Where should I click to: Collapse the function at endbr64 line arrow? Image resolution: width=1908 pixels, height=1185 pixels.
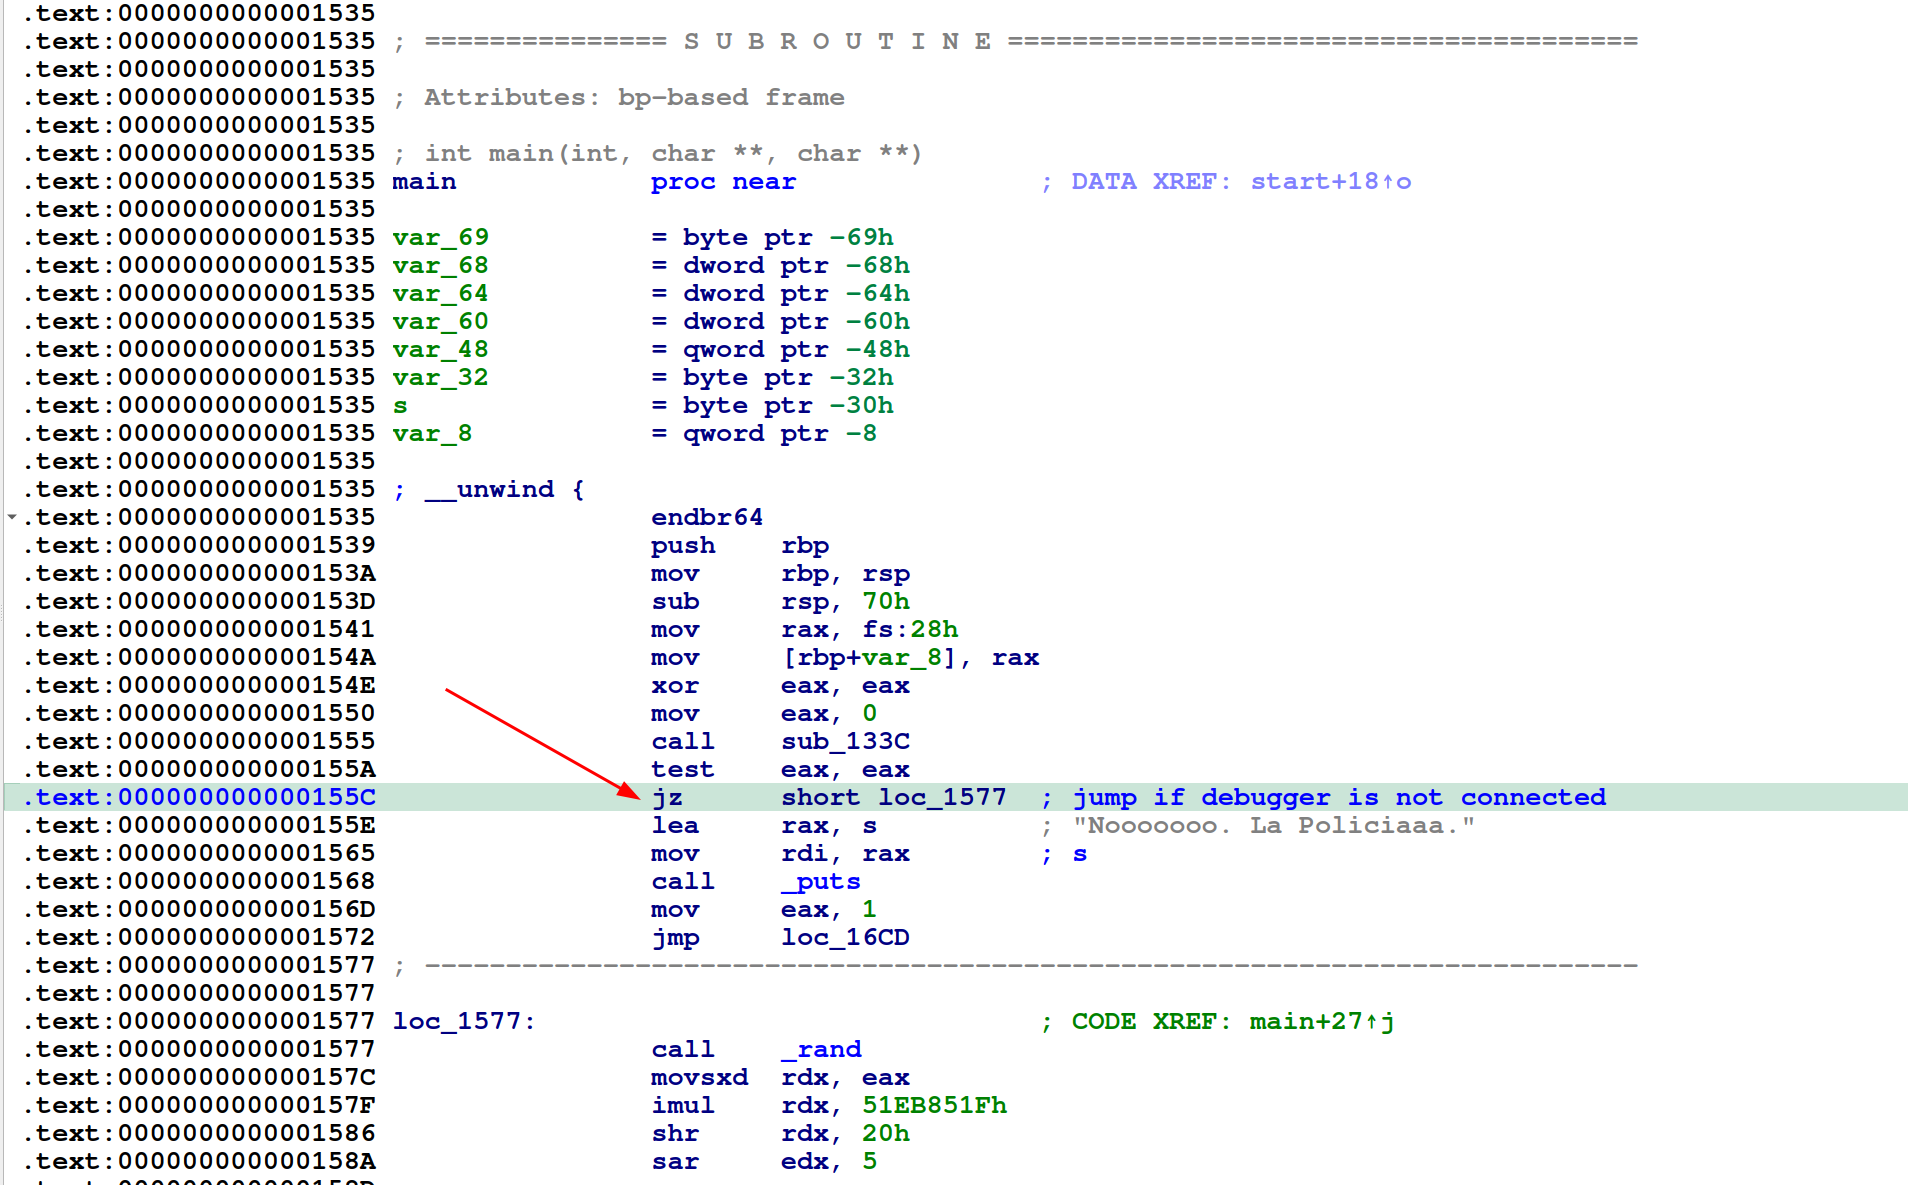pyautogui.click(x=12, y=517)
